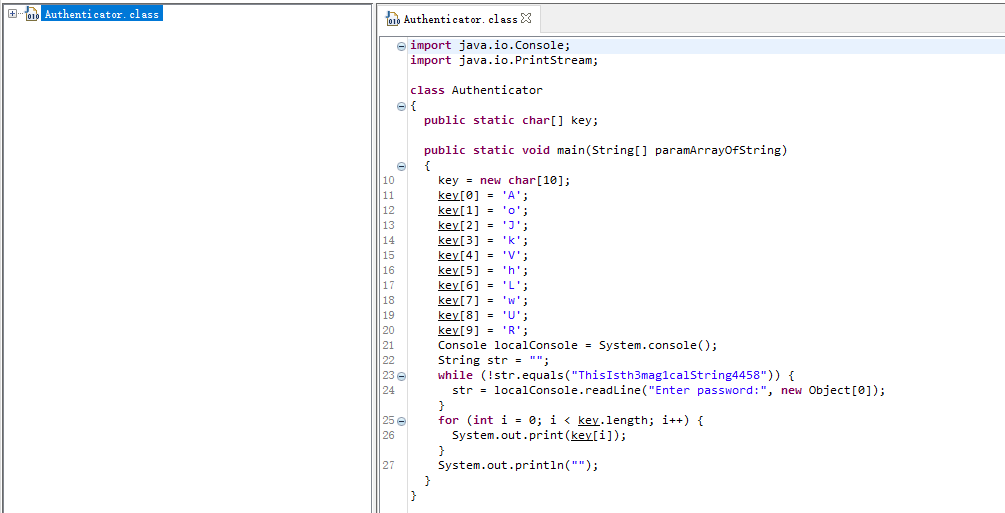Click line number 27 in the gutter
The width and height of the screenshot is (1005, 513).
click(x=388, y=465)
